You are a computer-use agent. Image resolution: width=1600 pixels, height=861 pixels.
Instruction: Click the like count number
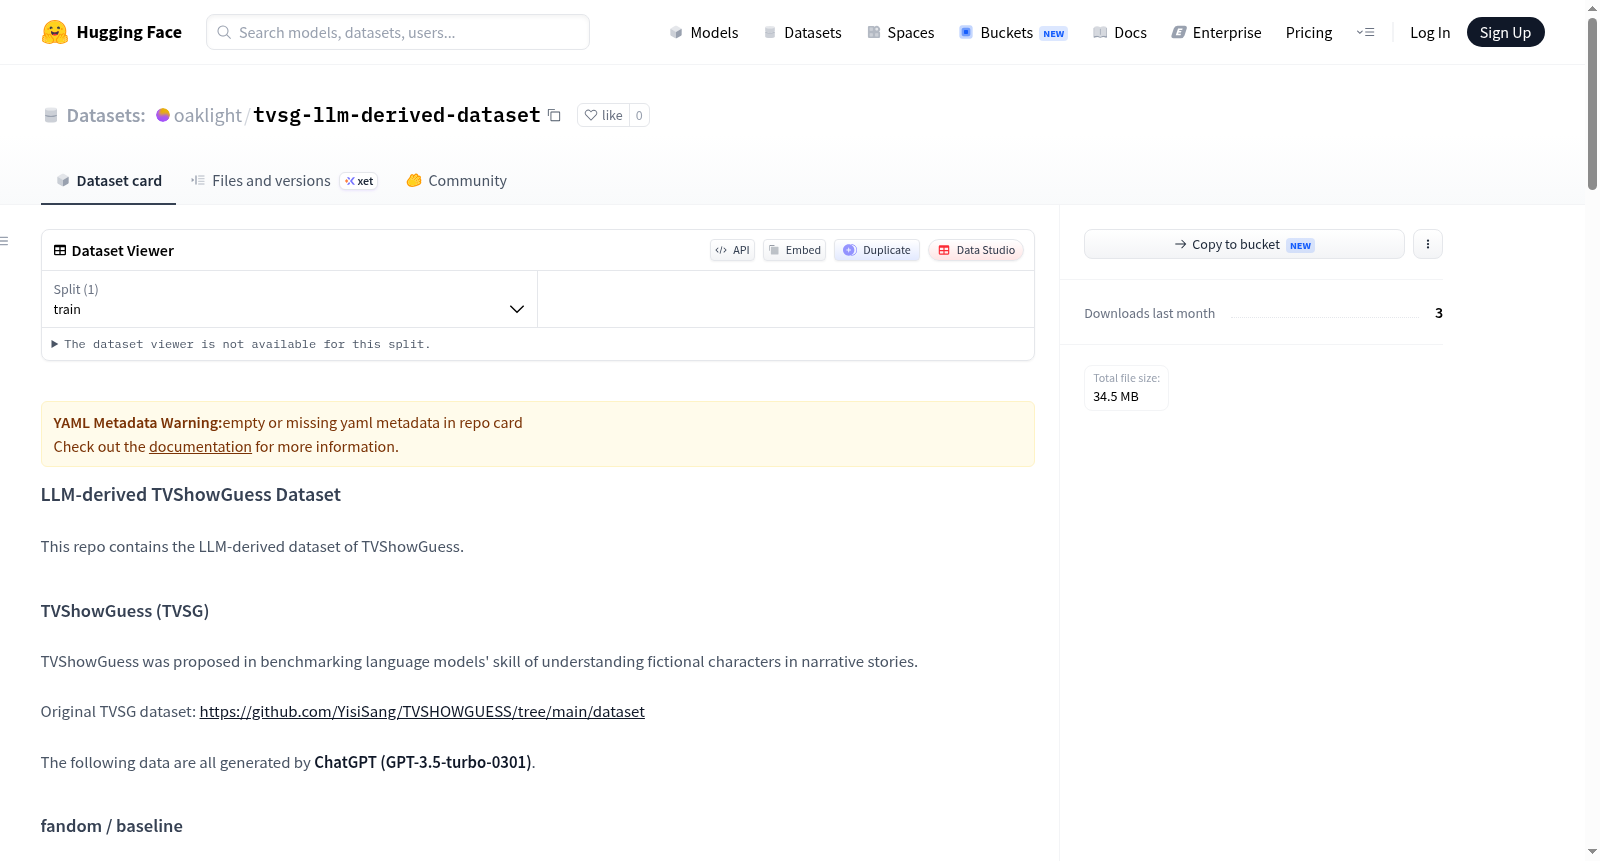[639, 115]
